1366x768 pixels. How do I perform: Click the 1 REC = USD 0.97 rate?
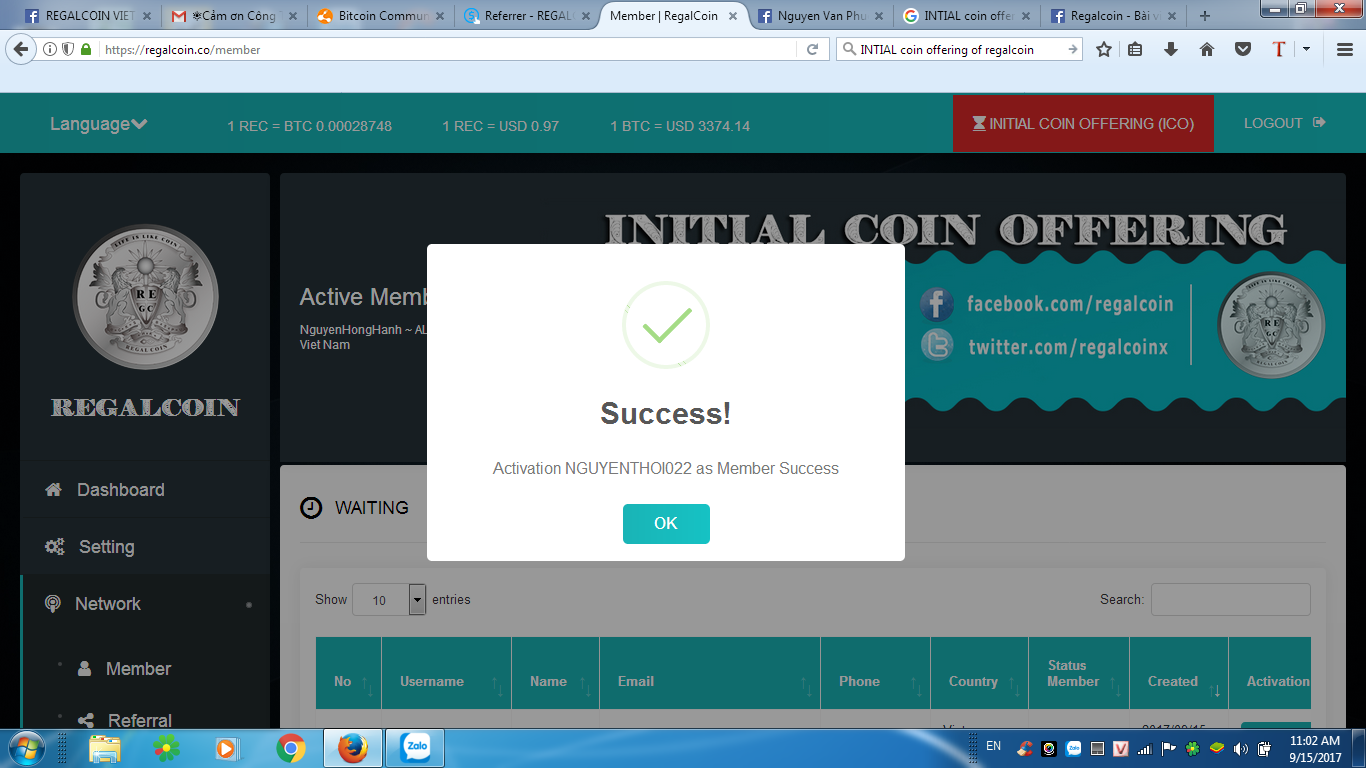pos(501,126)
